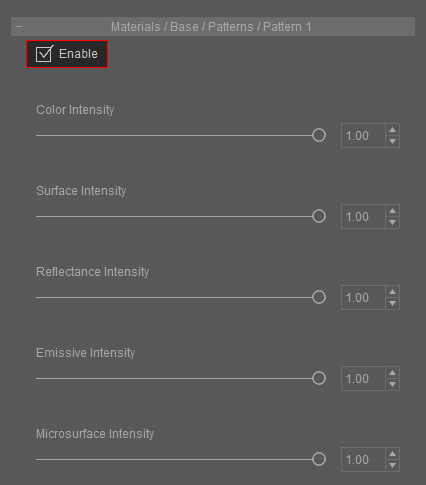
Task: Click the Emissive Intensity slider handle
Action: tap(319, 378)
